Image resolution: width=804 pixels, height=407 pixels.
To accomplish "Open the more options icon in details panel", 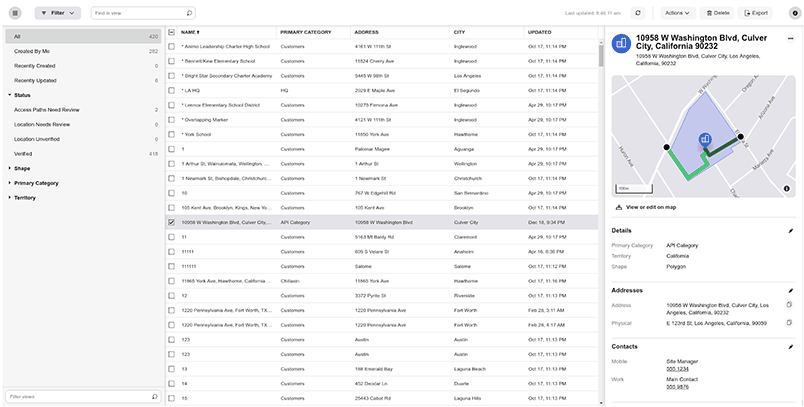I will (790, 38).
